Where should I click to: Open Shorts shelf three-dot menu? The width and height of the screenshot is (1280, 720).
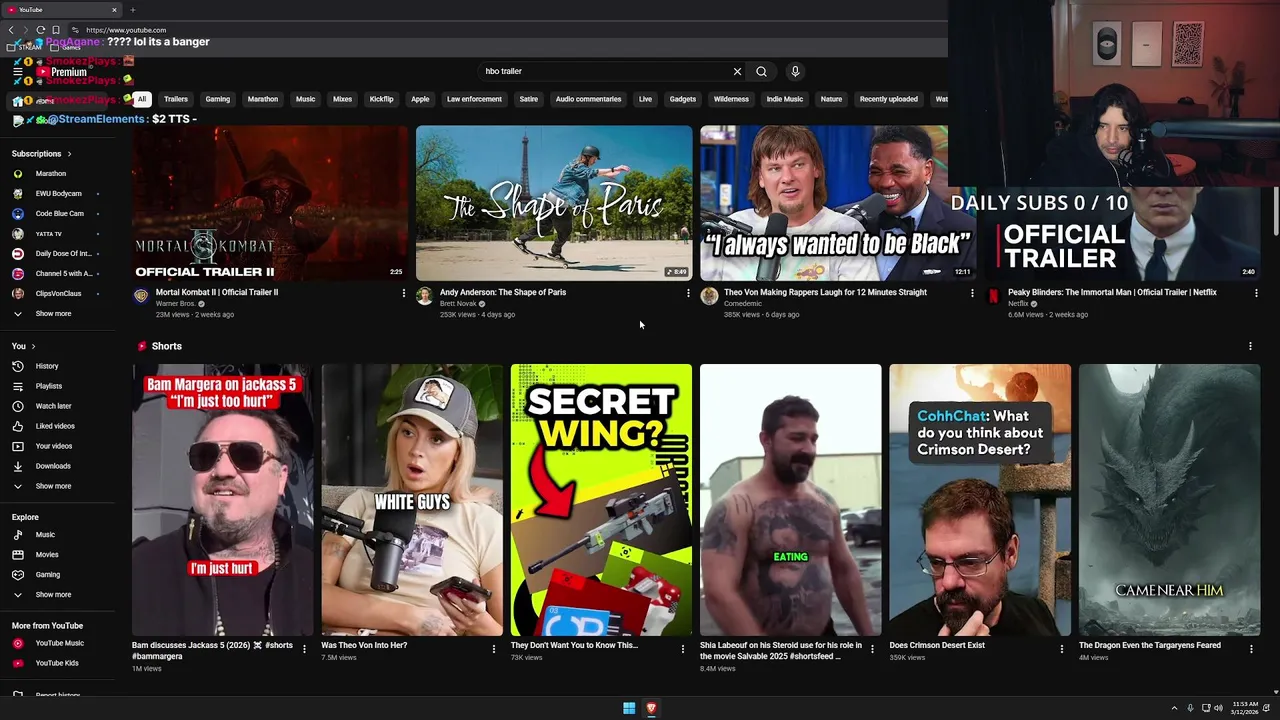click(1250, 346)
